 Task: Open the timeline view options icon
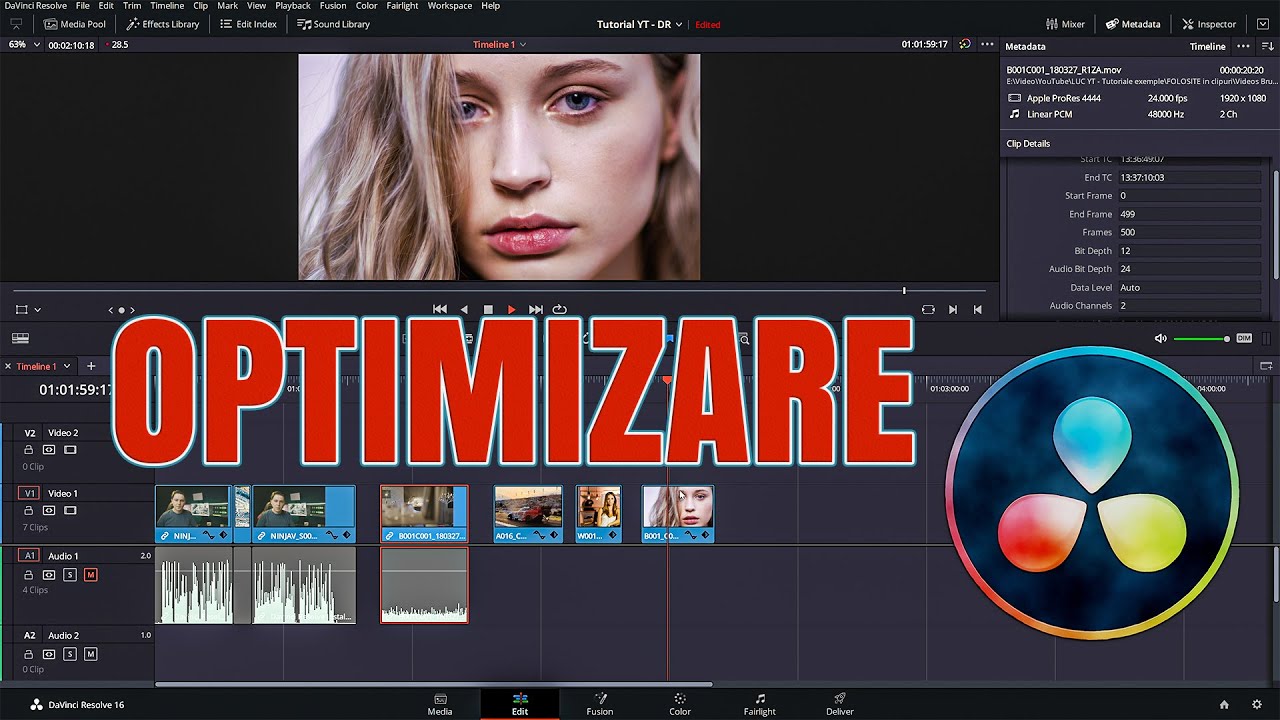(20, 339)
